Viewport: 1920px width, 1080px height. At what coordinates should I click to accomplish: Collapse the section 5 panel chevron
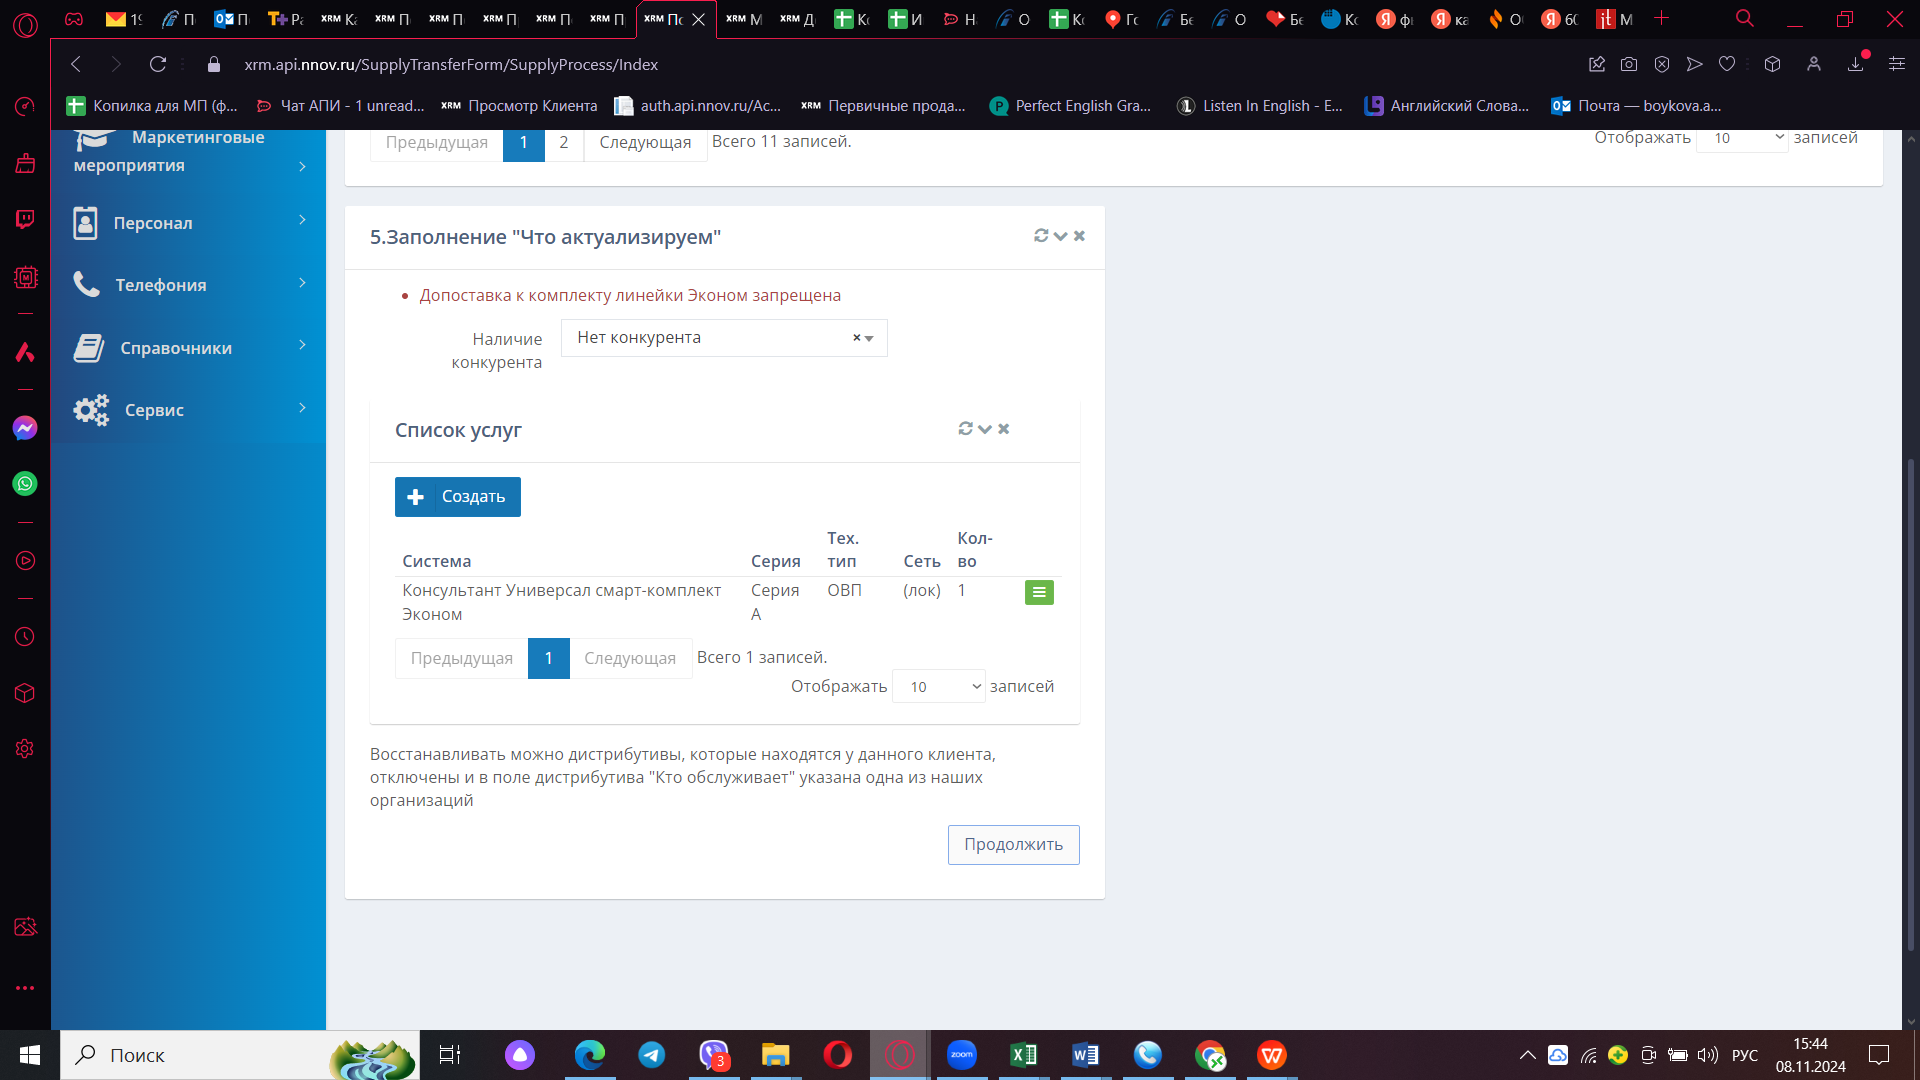tap(1060, 236)
